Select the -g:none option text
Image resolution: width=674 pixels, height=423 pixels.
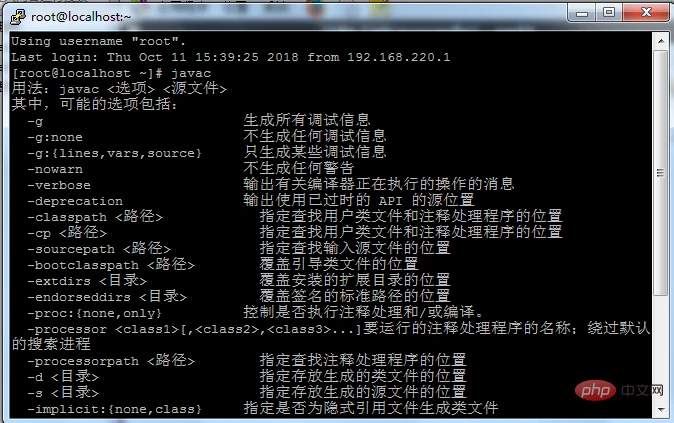pyautogui.click(x=55, y=138)
